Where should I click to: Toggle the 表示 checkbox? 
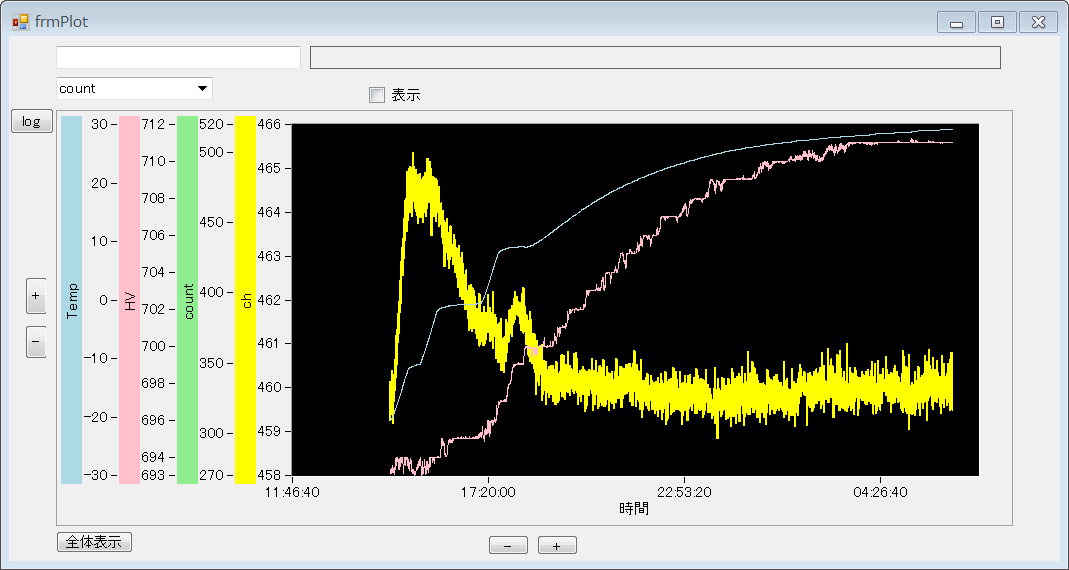[x=377, y=95]
